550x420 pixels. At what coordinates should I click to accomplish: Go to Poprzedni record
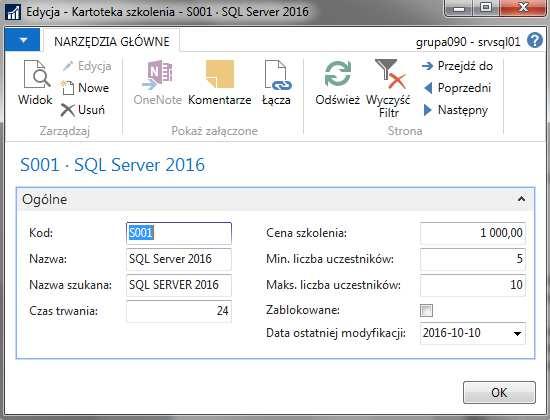pyautogui.click(x=457, y=88)
